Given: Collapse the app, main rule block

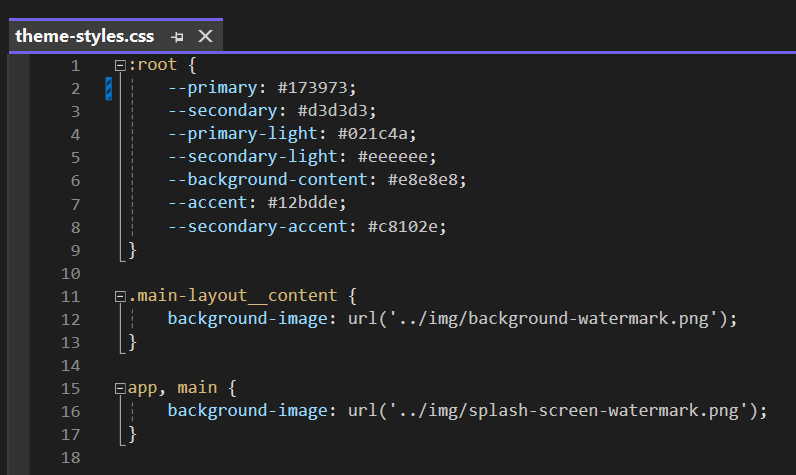Looking at the screenshot, I should 121,388.
